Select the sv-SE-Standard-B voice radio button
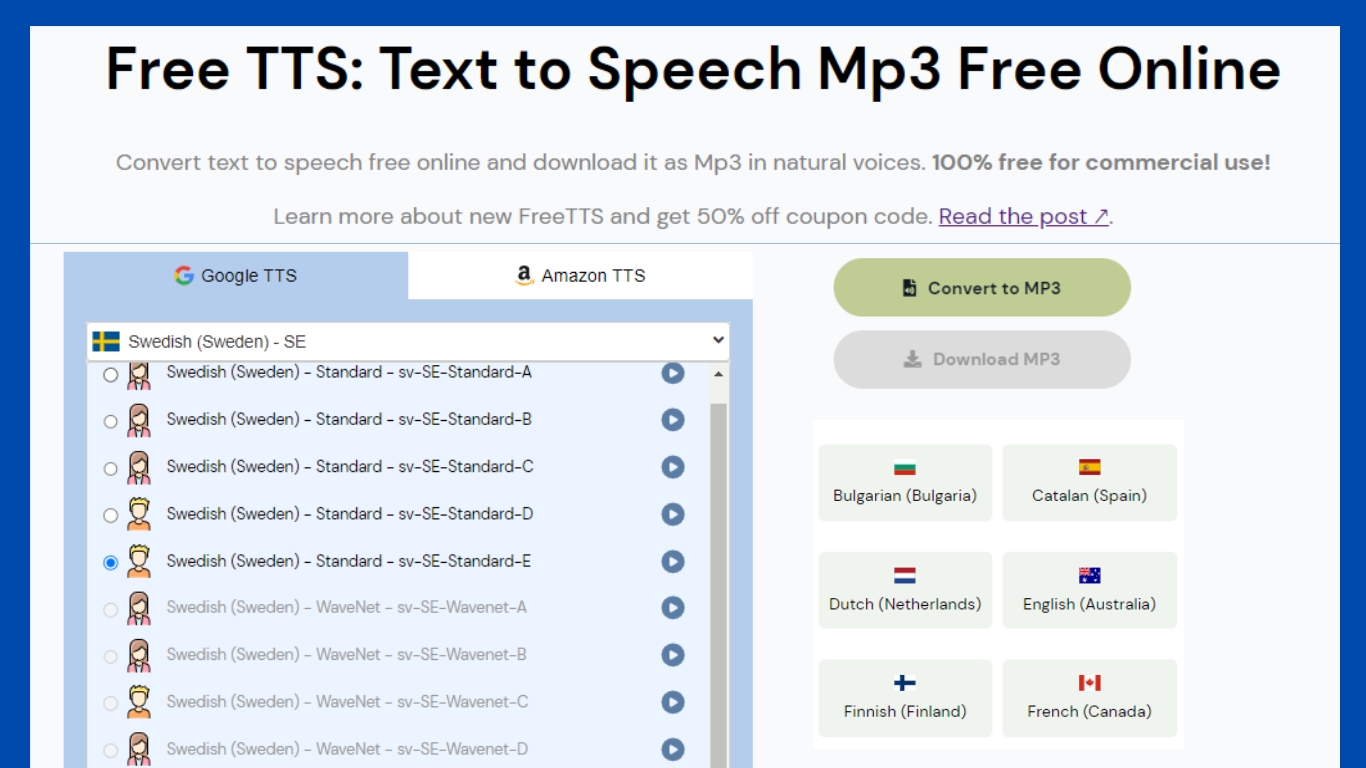1366x768 pixels. click(111, 421)
